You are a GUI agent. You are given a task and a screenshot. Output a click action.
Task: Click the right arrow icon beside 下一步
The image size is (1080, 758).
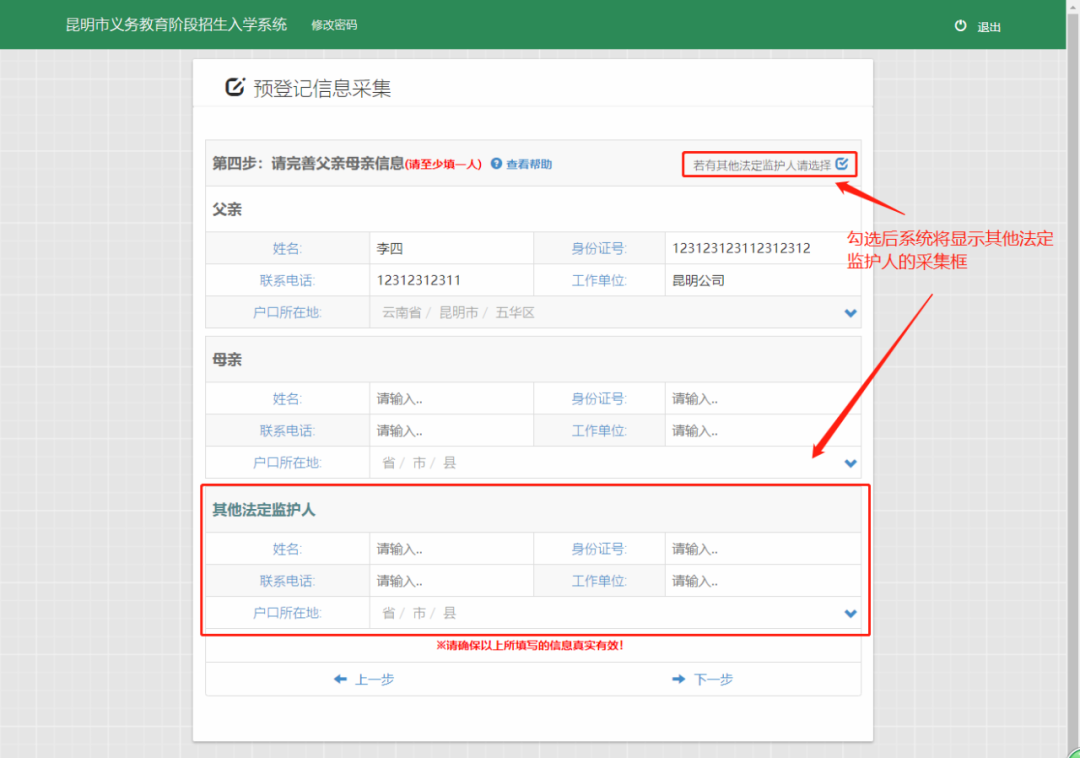point(679,679)
